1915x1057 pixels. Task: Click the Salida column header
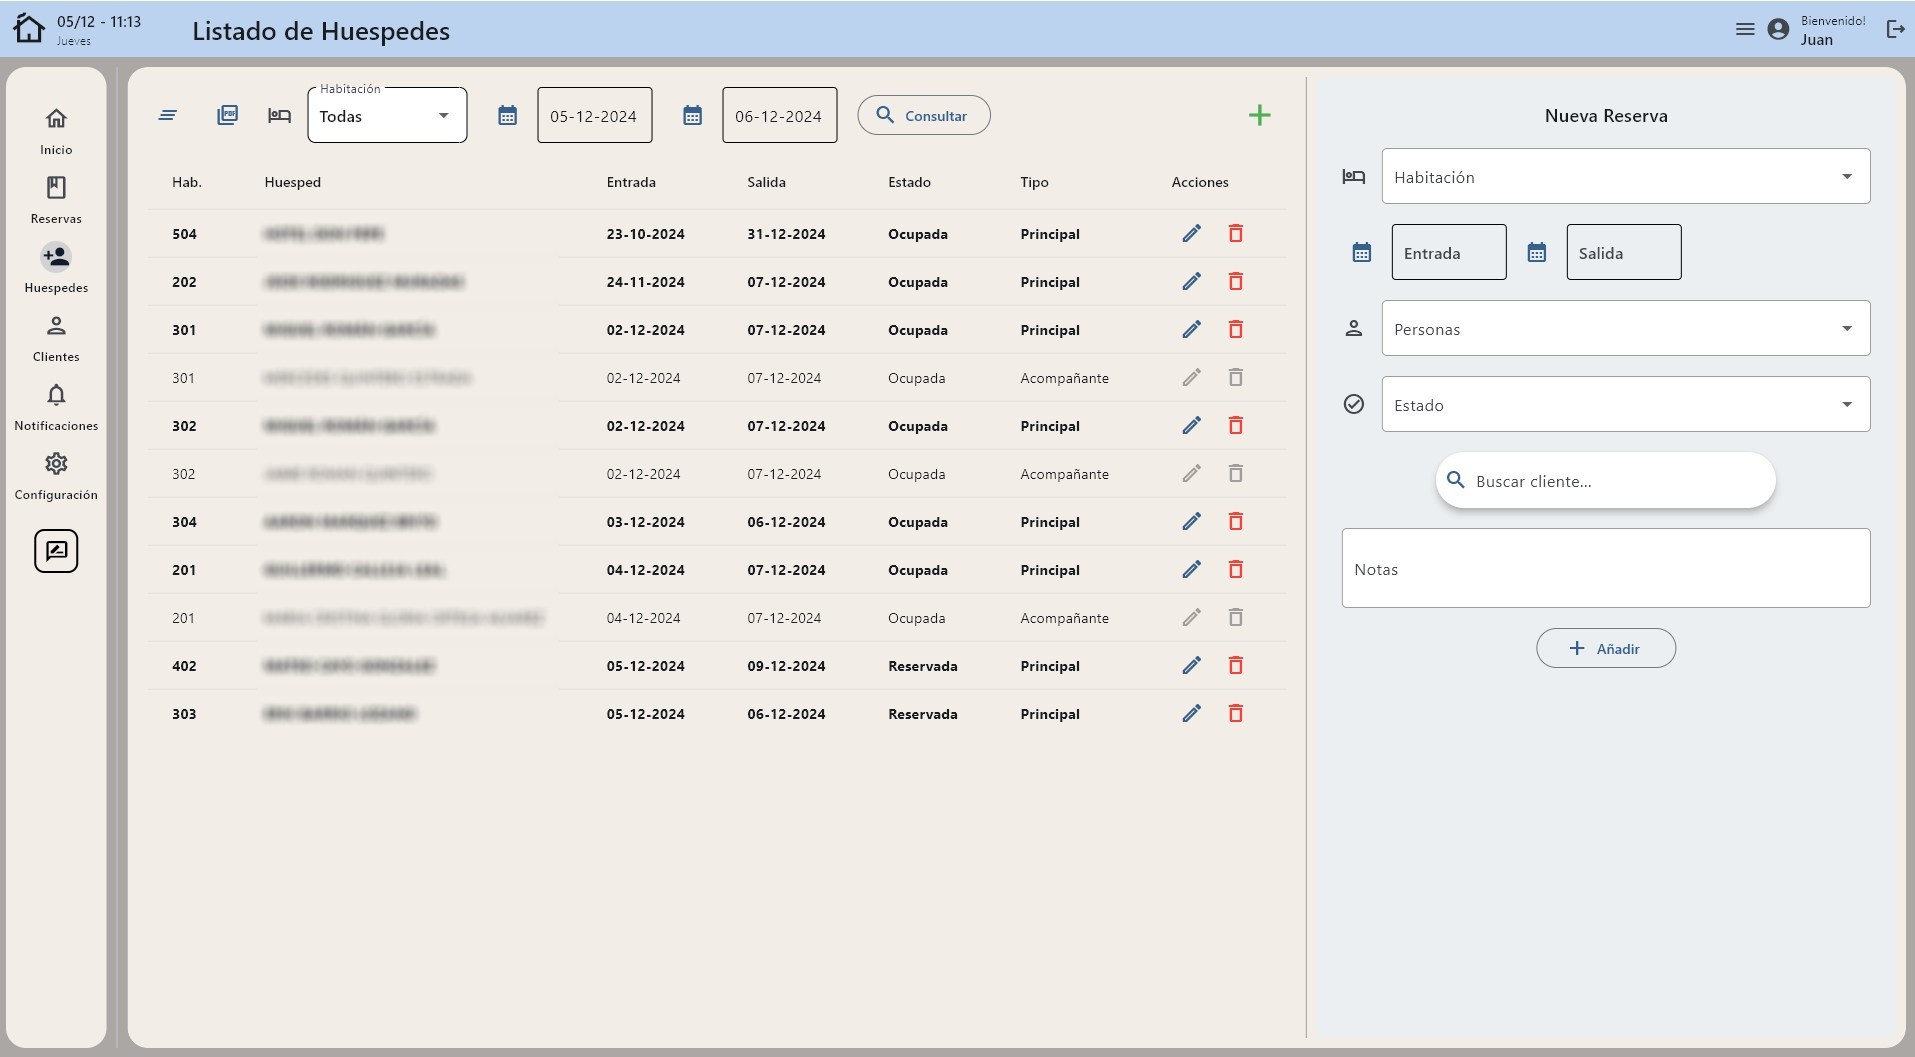767,182
